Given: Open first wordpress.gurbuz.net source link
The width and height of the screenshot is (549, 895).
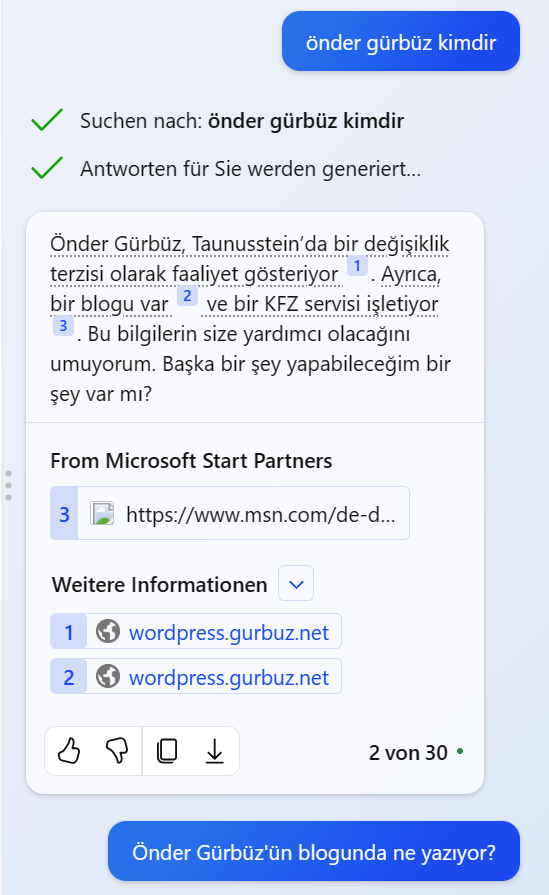Looking at the screenshot, I should pos(196,631).
